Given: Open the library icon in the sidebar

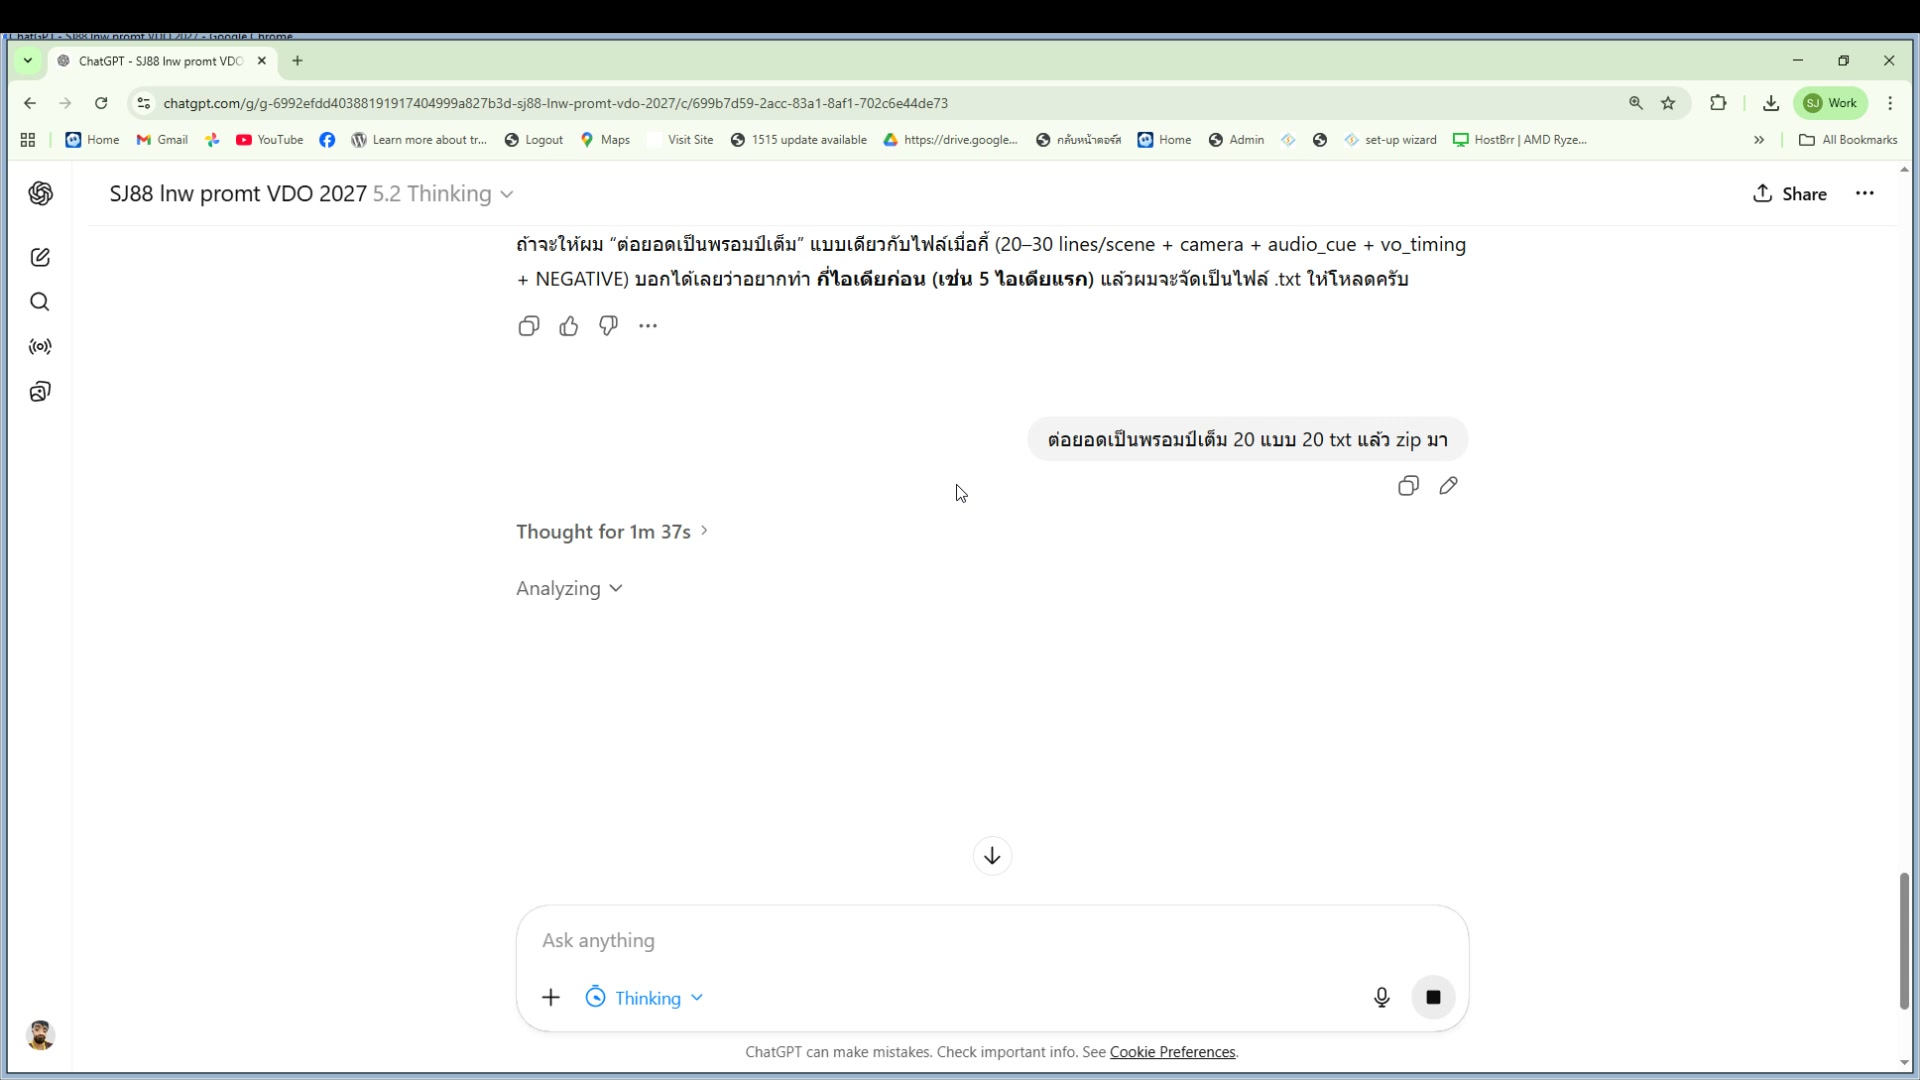Looking at the screenshot, I should [40, 391].
